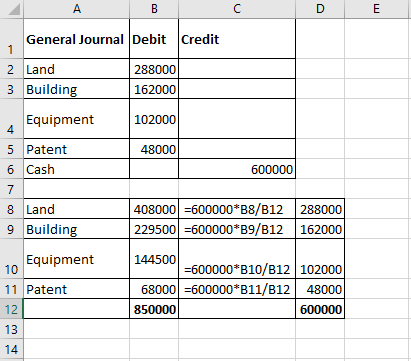Select the 'Patent' cell in row 11
411x361 pixels.
pos(77,289)
